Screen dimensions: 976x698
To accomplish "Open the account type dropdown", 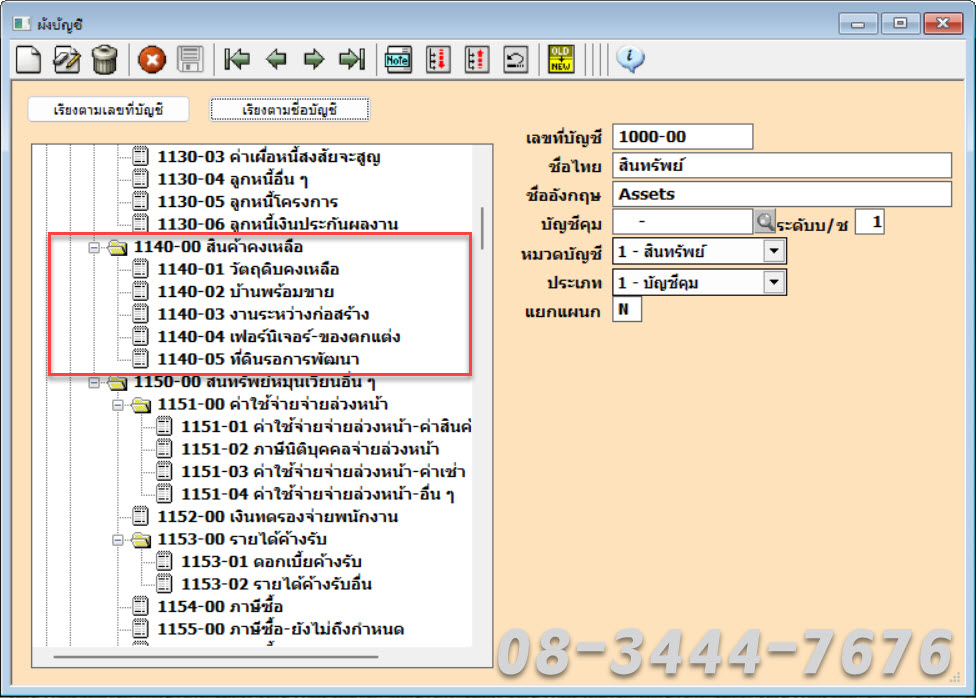I will [x=774, y=282].
